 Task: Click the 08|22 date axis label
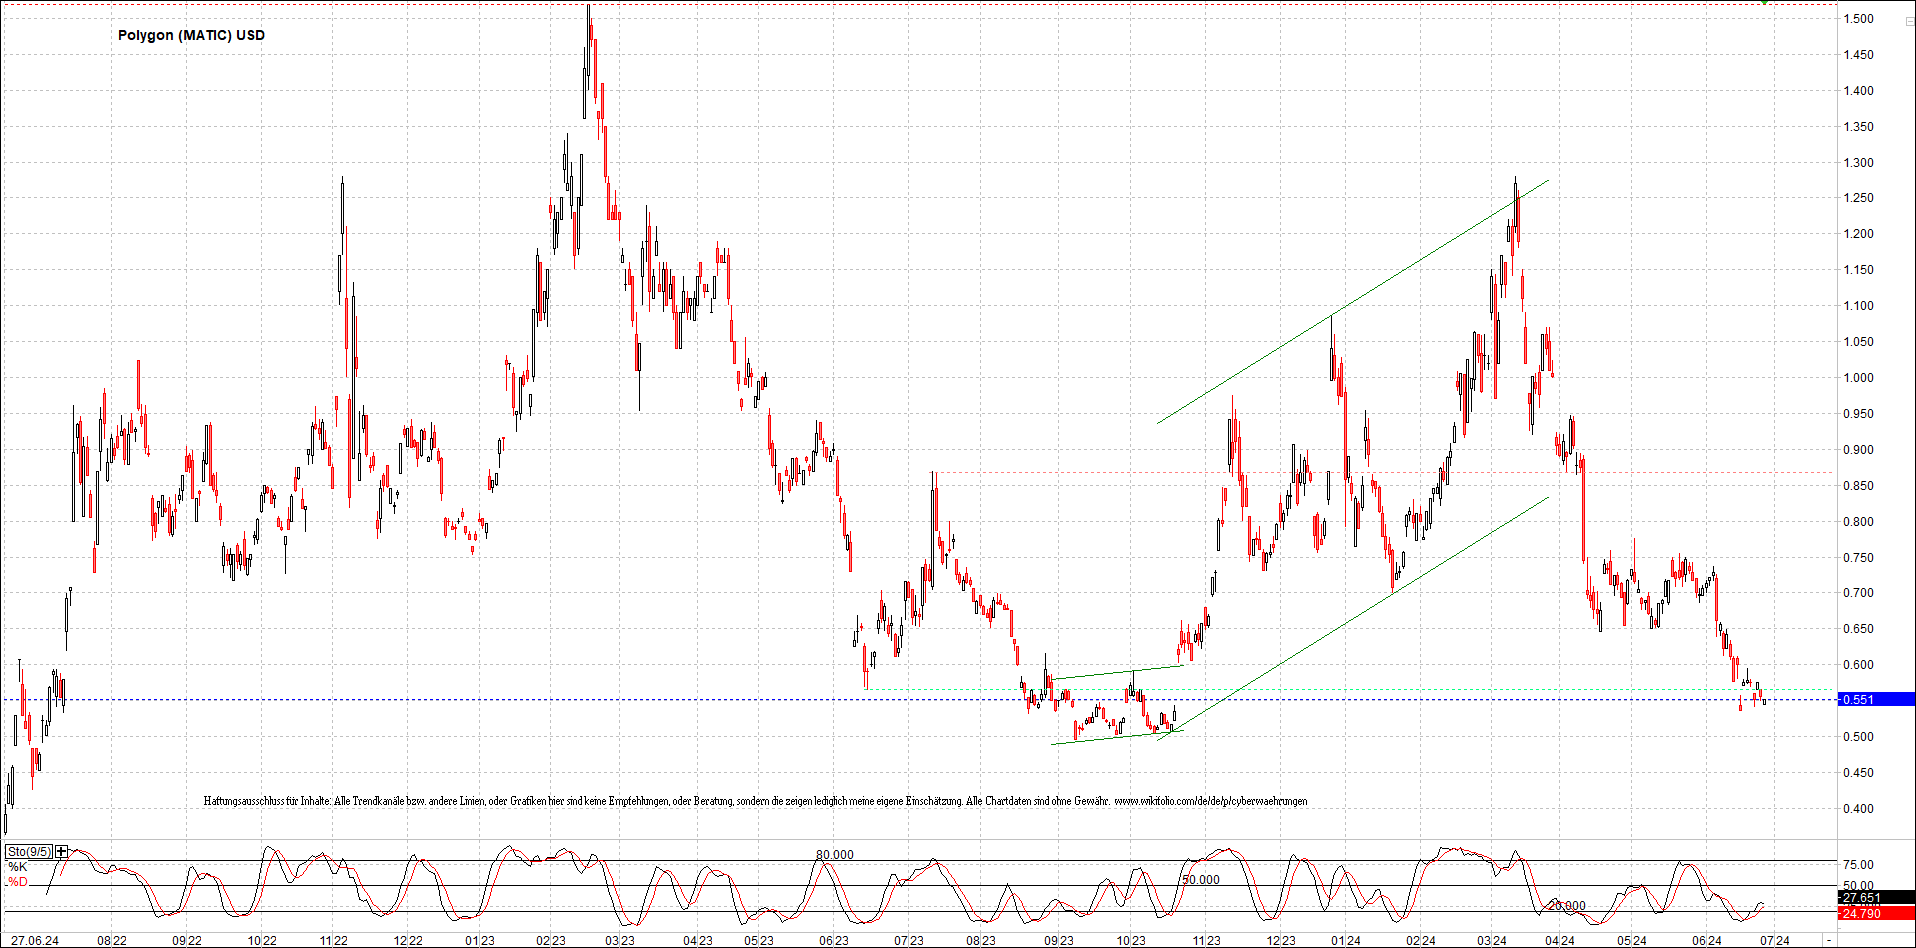point(112,940)
